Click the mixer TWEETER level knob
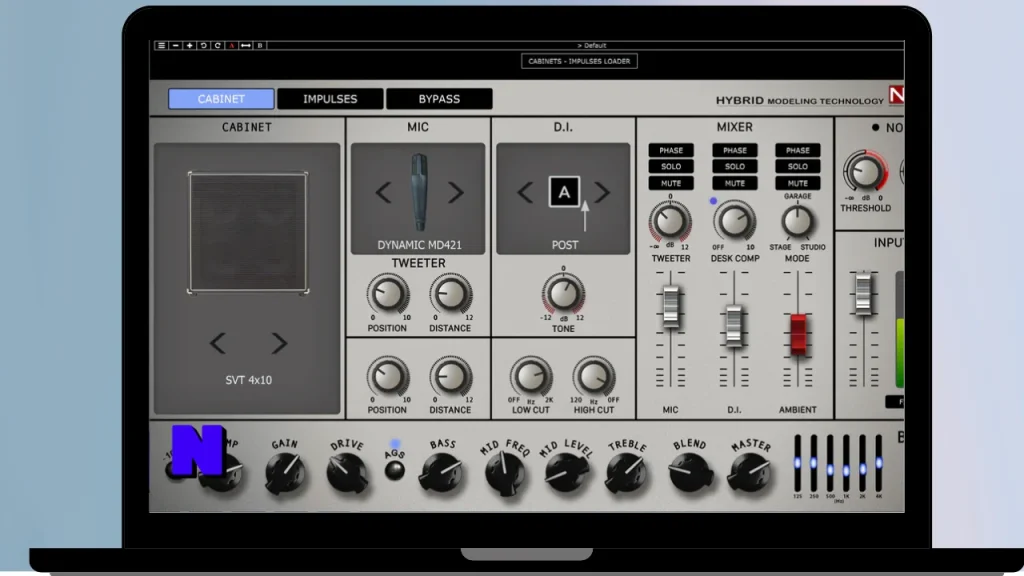 pyautogui.click(x=670, y=221)
